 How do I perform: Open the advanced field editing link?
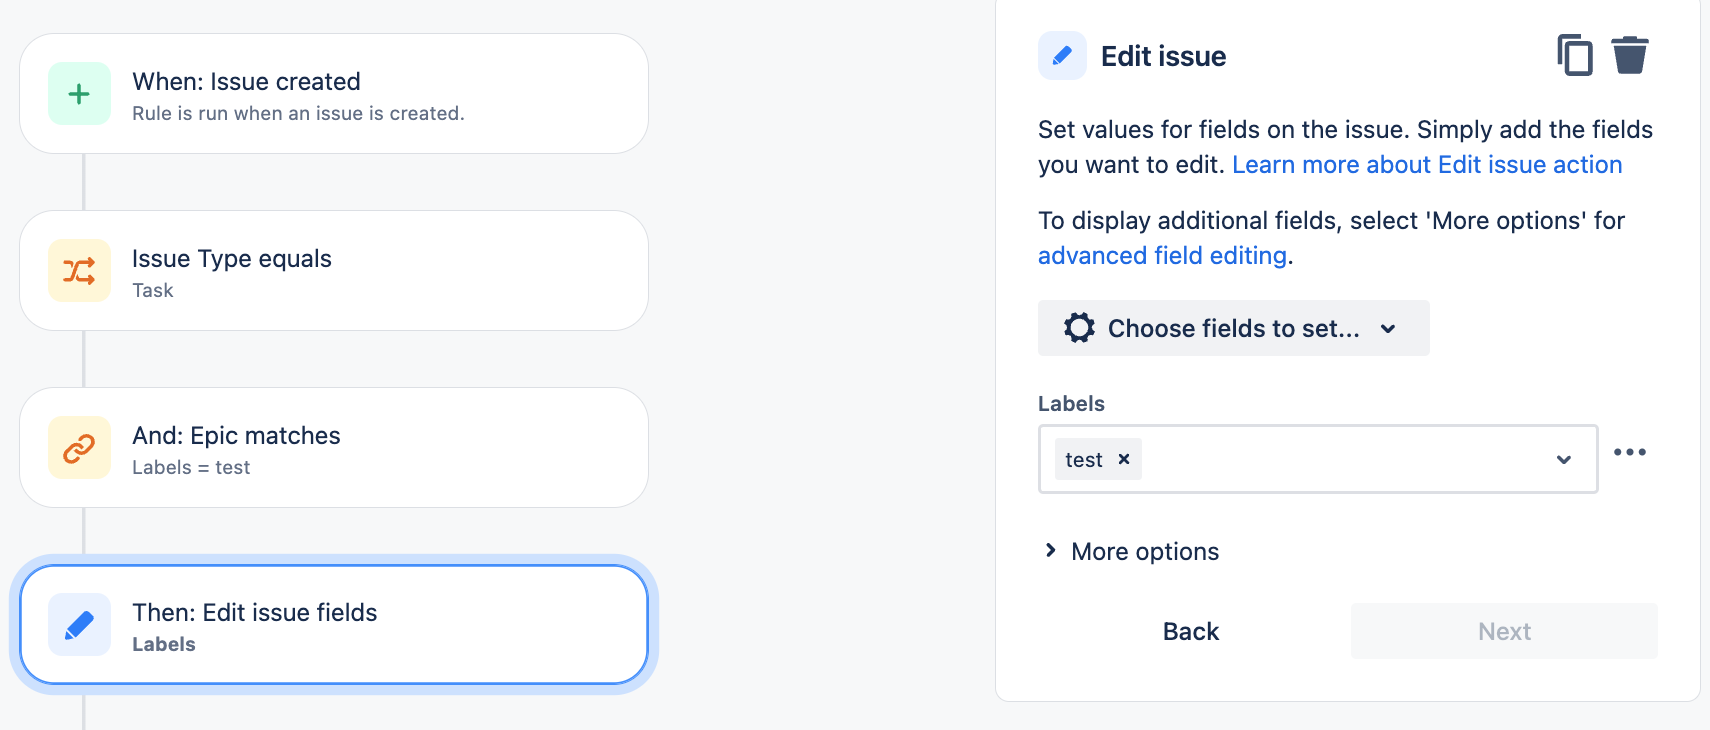point(1162,255)
